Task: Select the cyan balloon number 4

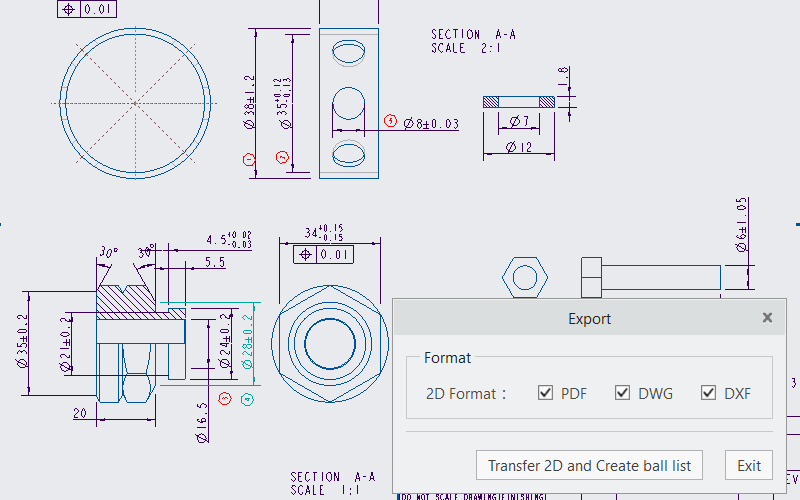Action: [247, 399]
